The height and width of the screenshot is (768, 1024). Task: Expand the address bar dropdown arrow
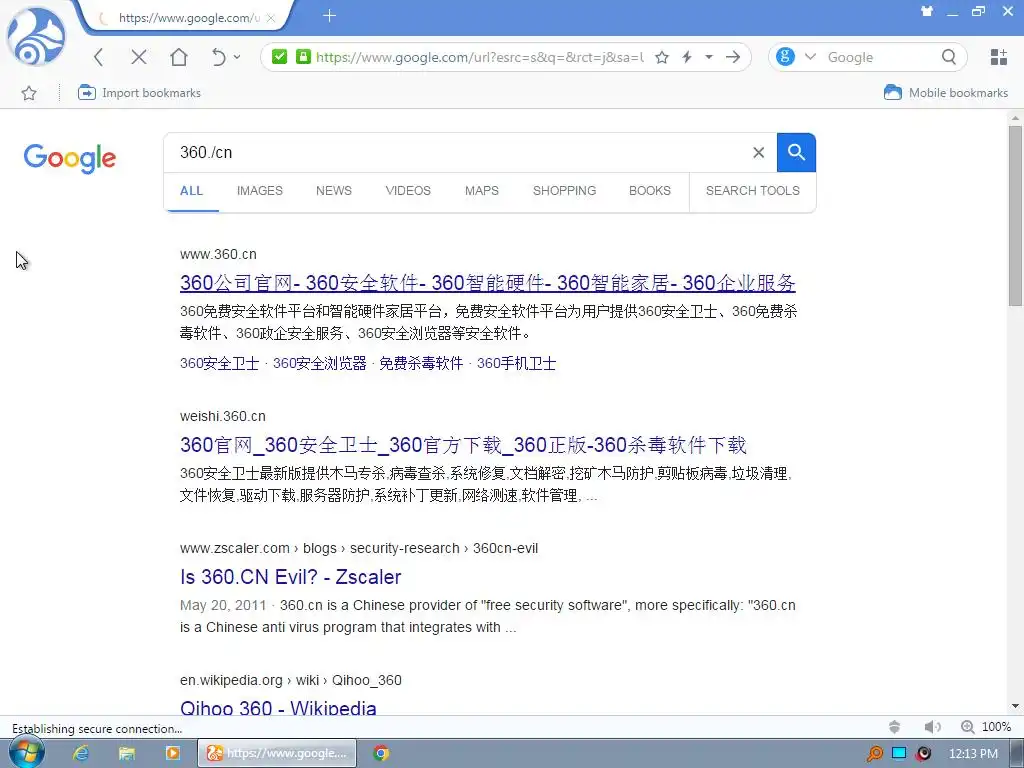click(709, 57)
